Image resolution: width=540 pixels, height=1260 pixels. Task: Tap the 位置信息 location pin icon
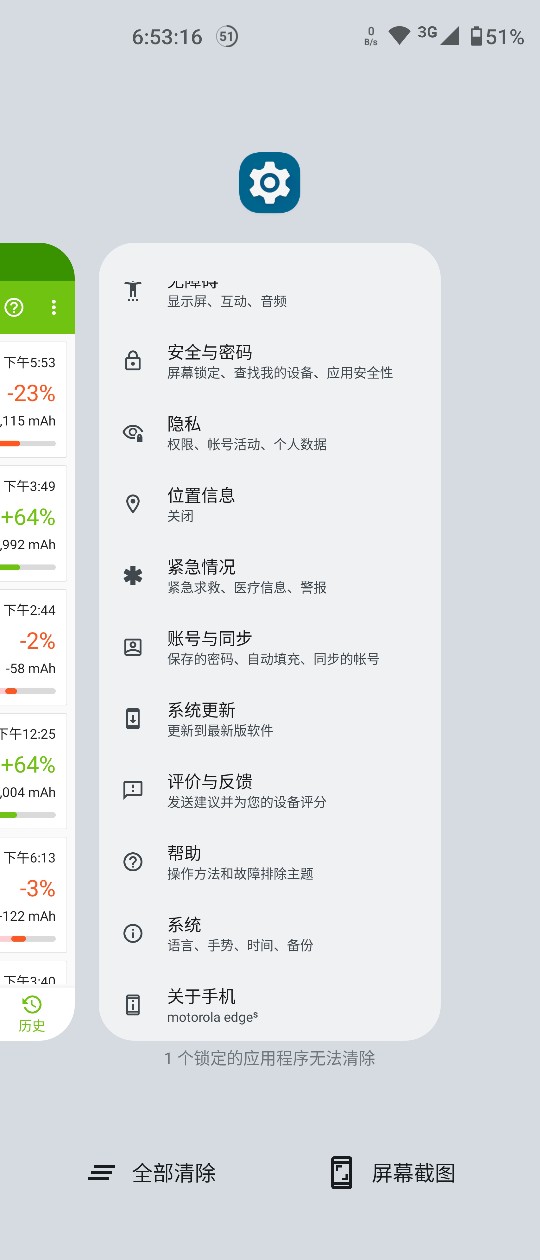pyautogui.click(x=133, y=504)
